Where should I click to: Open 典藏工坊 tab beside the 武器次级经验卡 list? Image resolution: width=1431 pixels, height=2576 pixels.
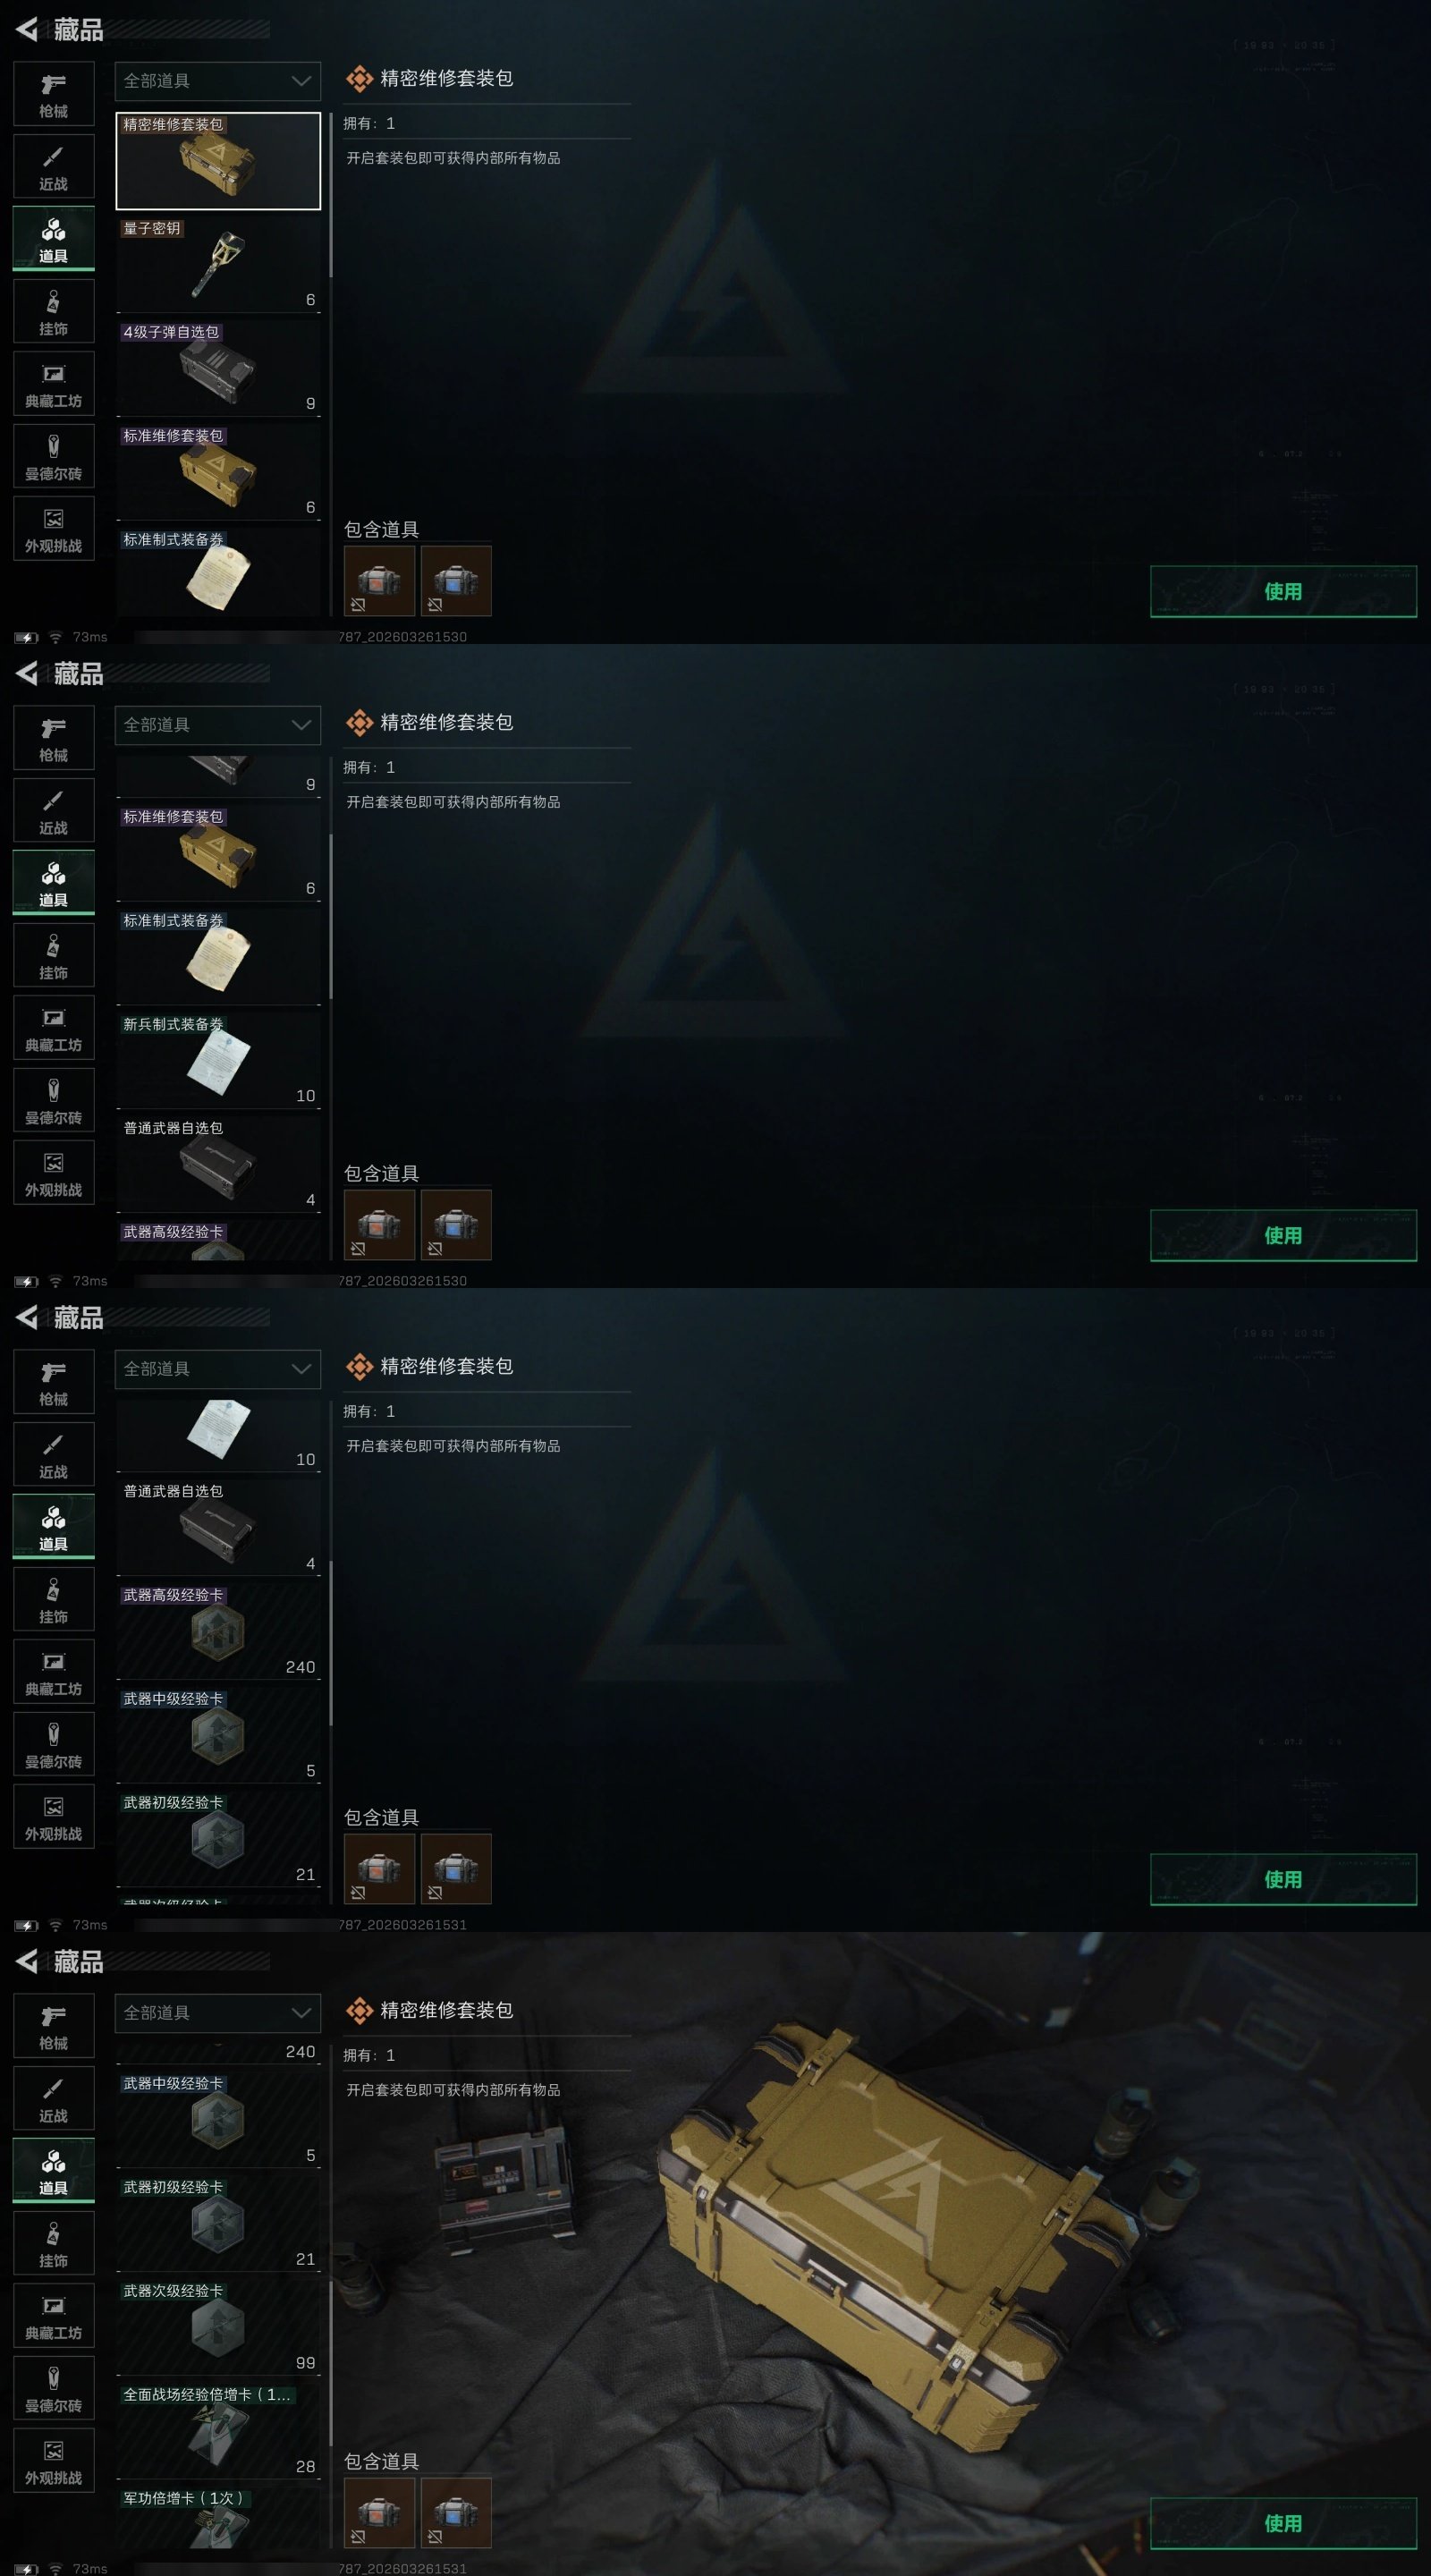pos(53,2317)
